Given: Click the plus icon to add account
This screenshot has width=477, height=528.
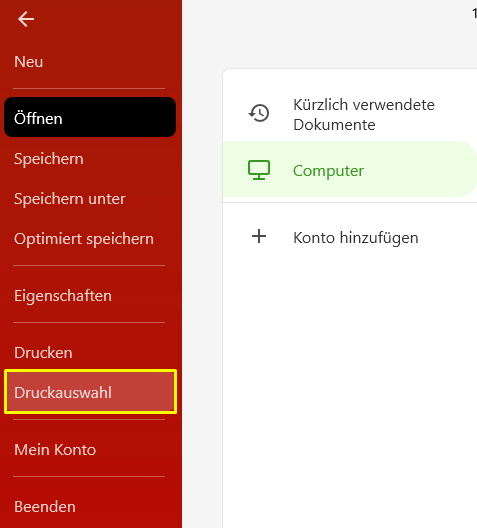Looking at the screenshot, I should (259, 236).
